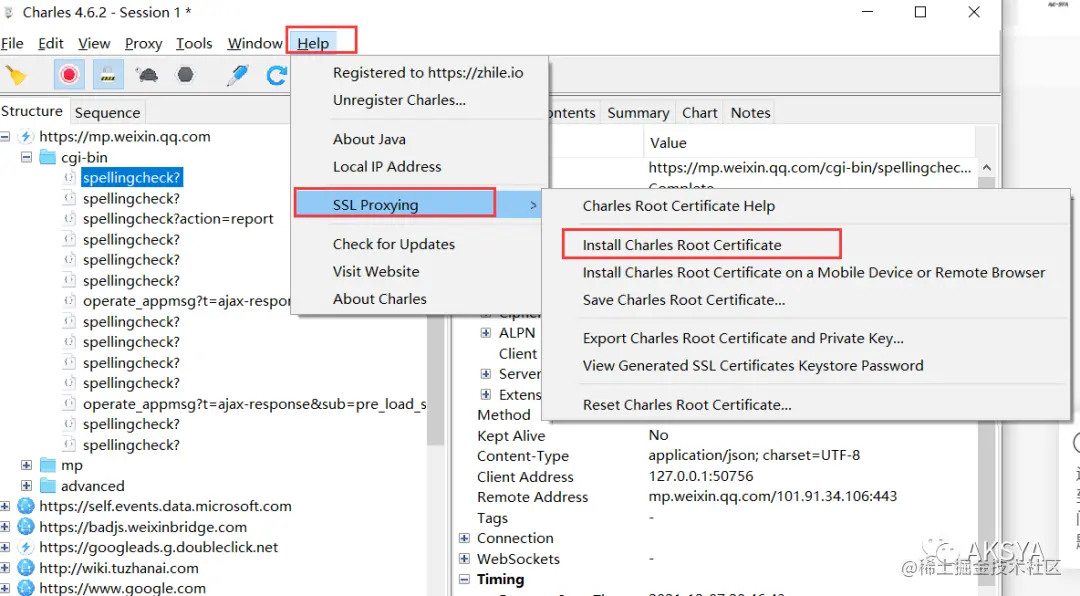Screen dimensions: 1080x596
Task: Open the Edit menu
Action: (50, 43)
